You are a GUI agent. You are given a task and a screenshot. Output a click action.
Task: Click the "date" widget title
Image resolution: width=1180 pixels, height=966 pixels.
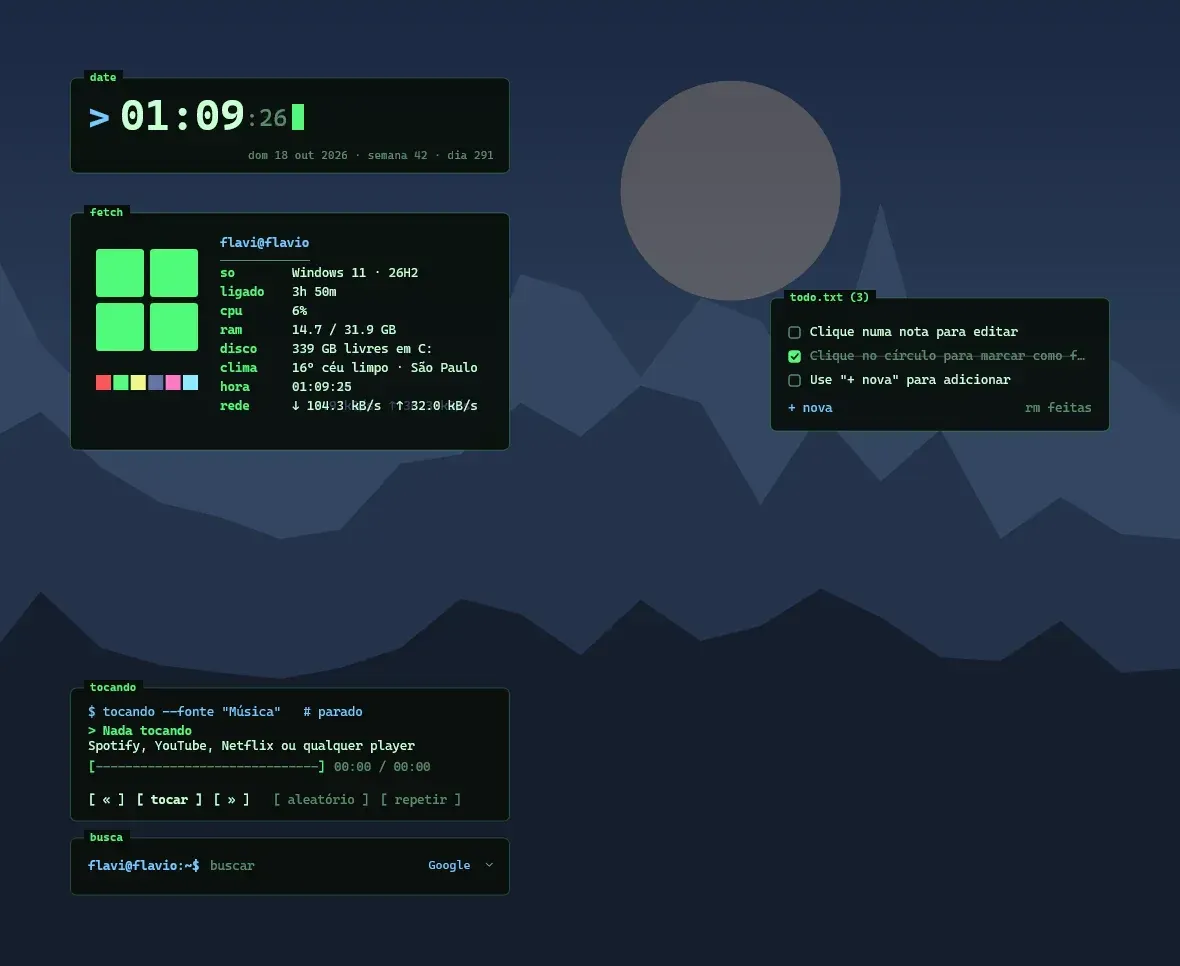[102, 77]
